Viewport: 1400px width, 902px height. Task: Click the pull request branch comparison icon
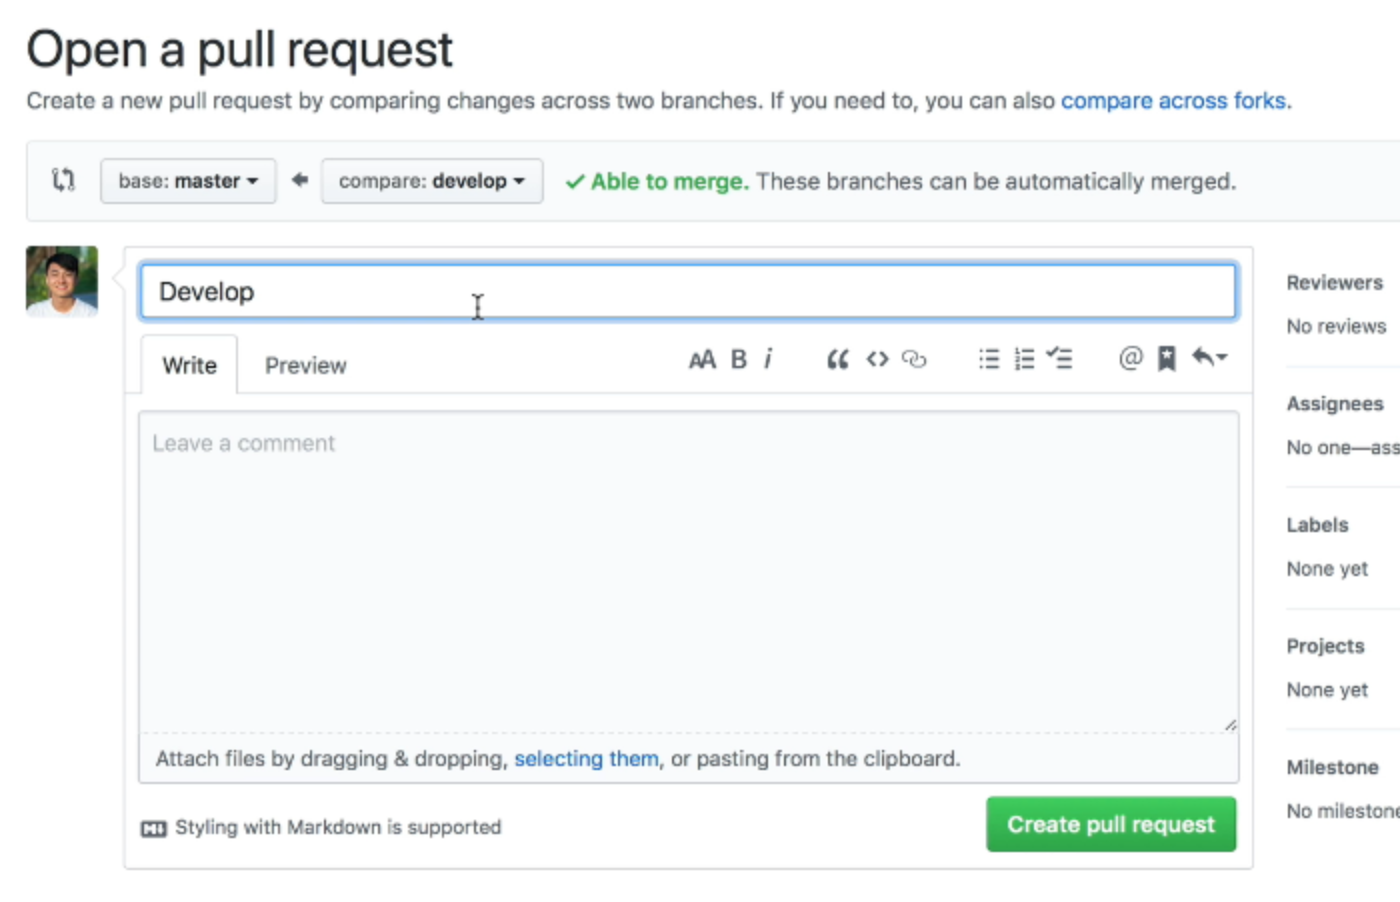62,181
